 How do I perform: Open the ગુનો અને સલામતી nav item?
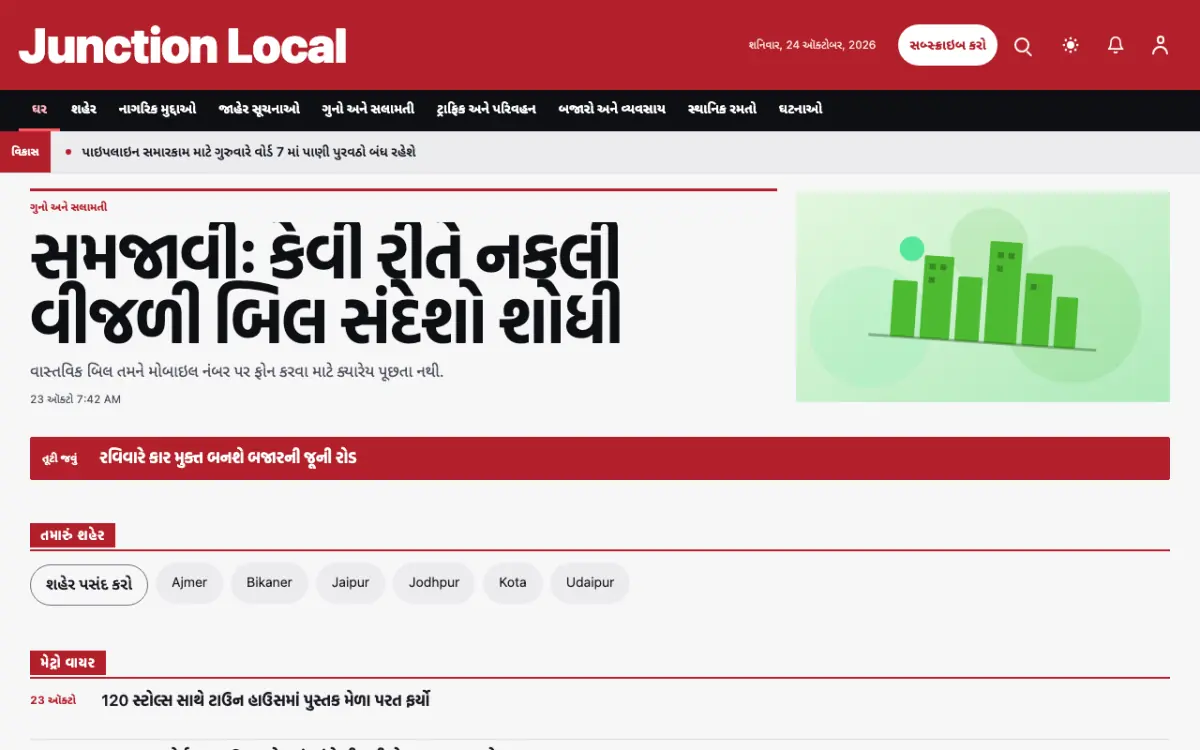click(x=368, y=109)
